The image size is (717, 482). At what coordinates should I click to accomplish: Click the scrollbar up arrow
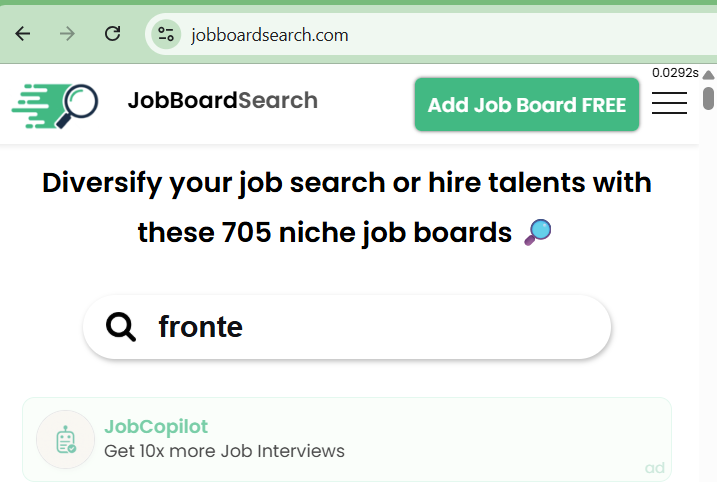tap(708, 75)
